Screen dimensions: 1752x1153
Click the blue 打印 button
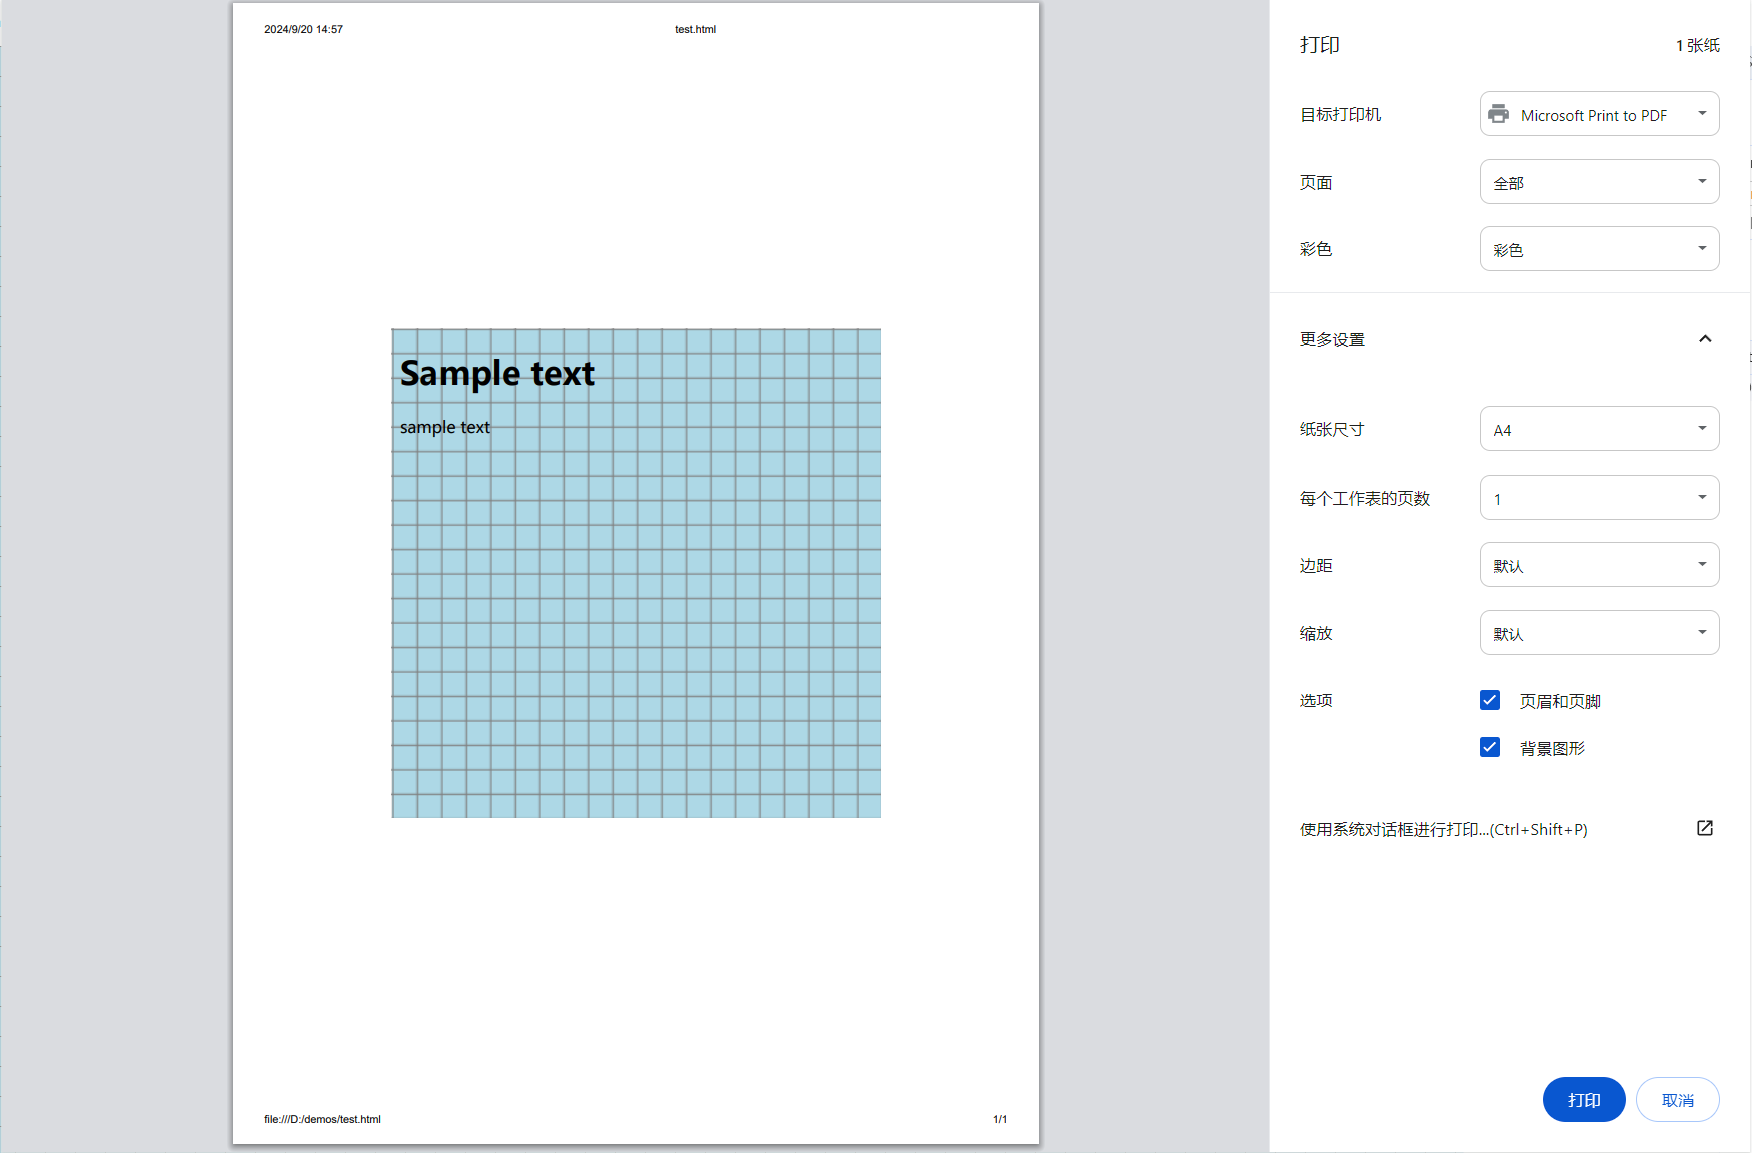coord(1584,1100)
